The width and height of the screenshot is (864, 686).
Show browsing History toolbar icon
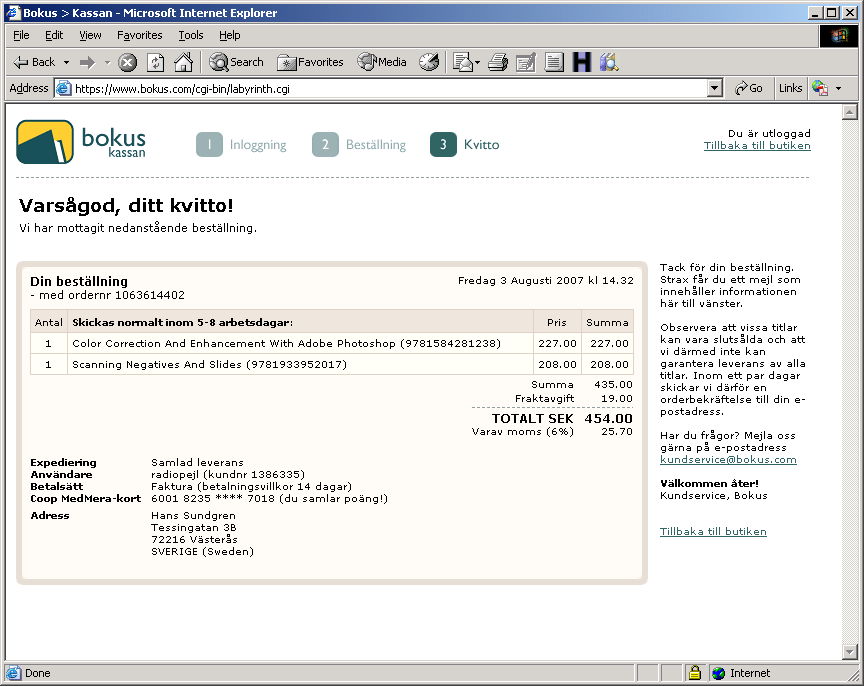point(429,62)
